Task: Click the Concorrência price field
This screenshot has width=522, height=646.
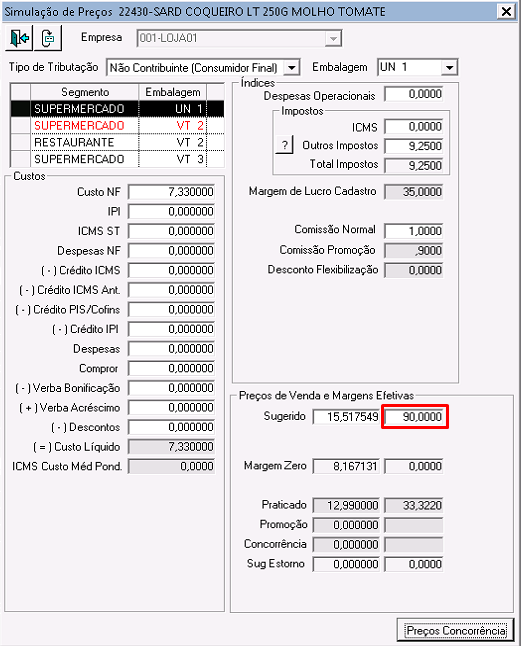Action: click(346, 545)
